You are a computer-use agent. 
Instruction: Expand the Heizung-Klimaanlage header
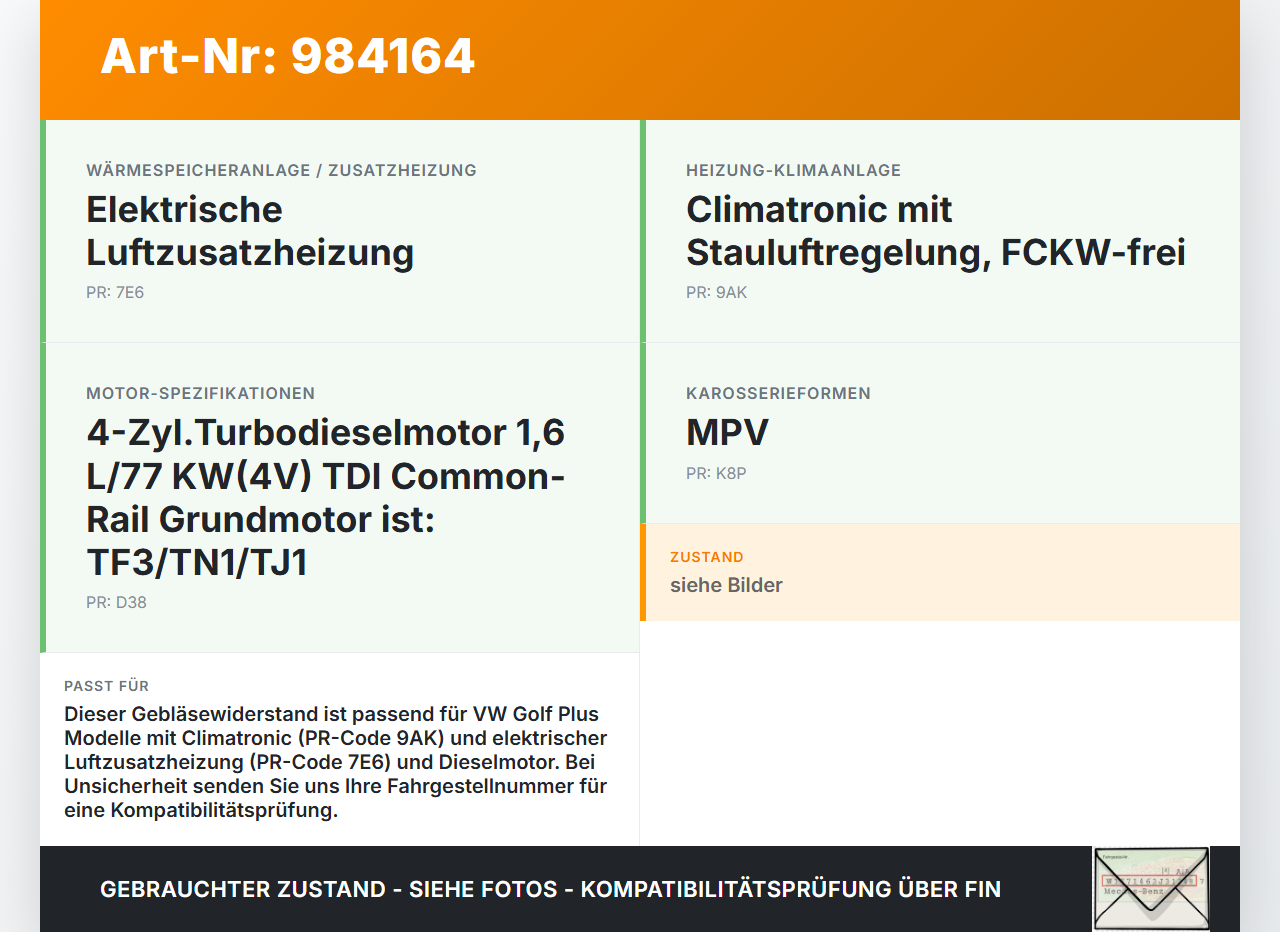tap(793, 170)
